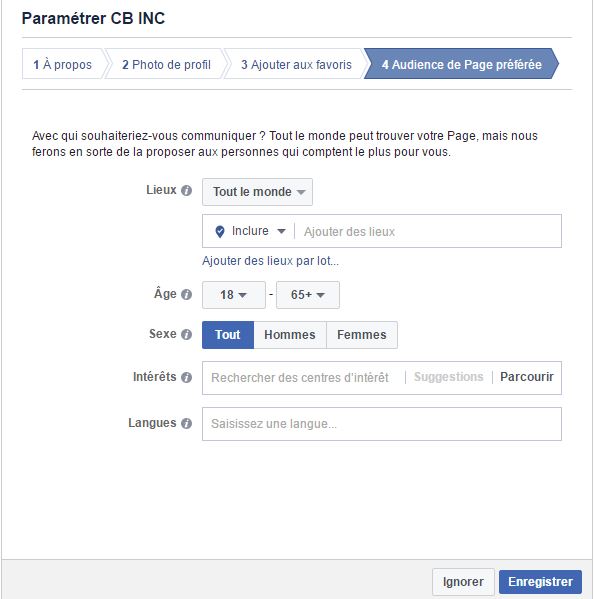The image size is (595, 599).
Task: Open the maximum age 65+ dropdown
Action: pos(308,295)
